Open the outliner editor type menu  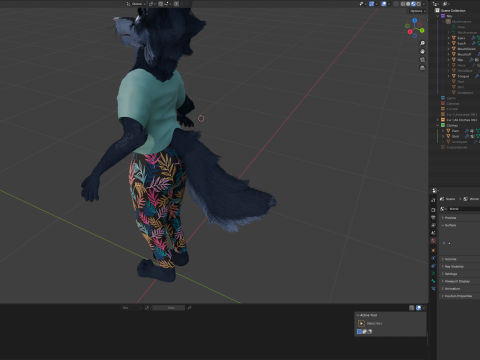(435, 4)
